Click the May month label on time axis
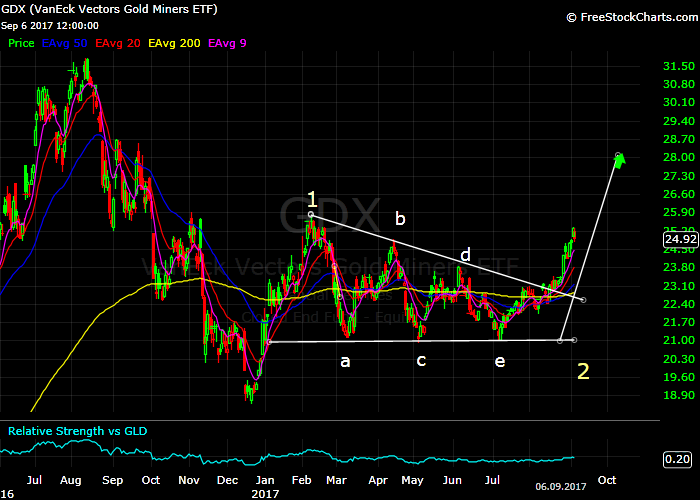The image size is (700, 500). [412, 480]
